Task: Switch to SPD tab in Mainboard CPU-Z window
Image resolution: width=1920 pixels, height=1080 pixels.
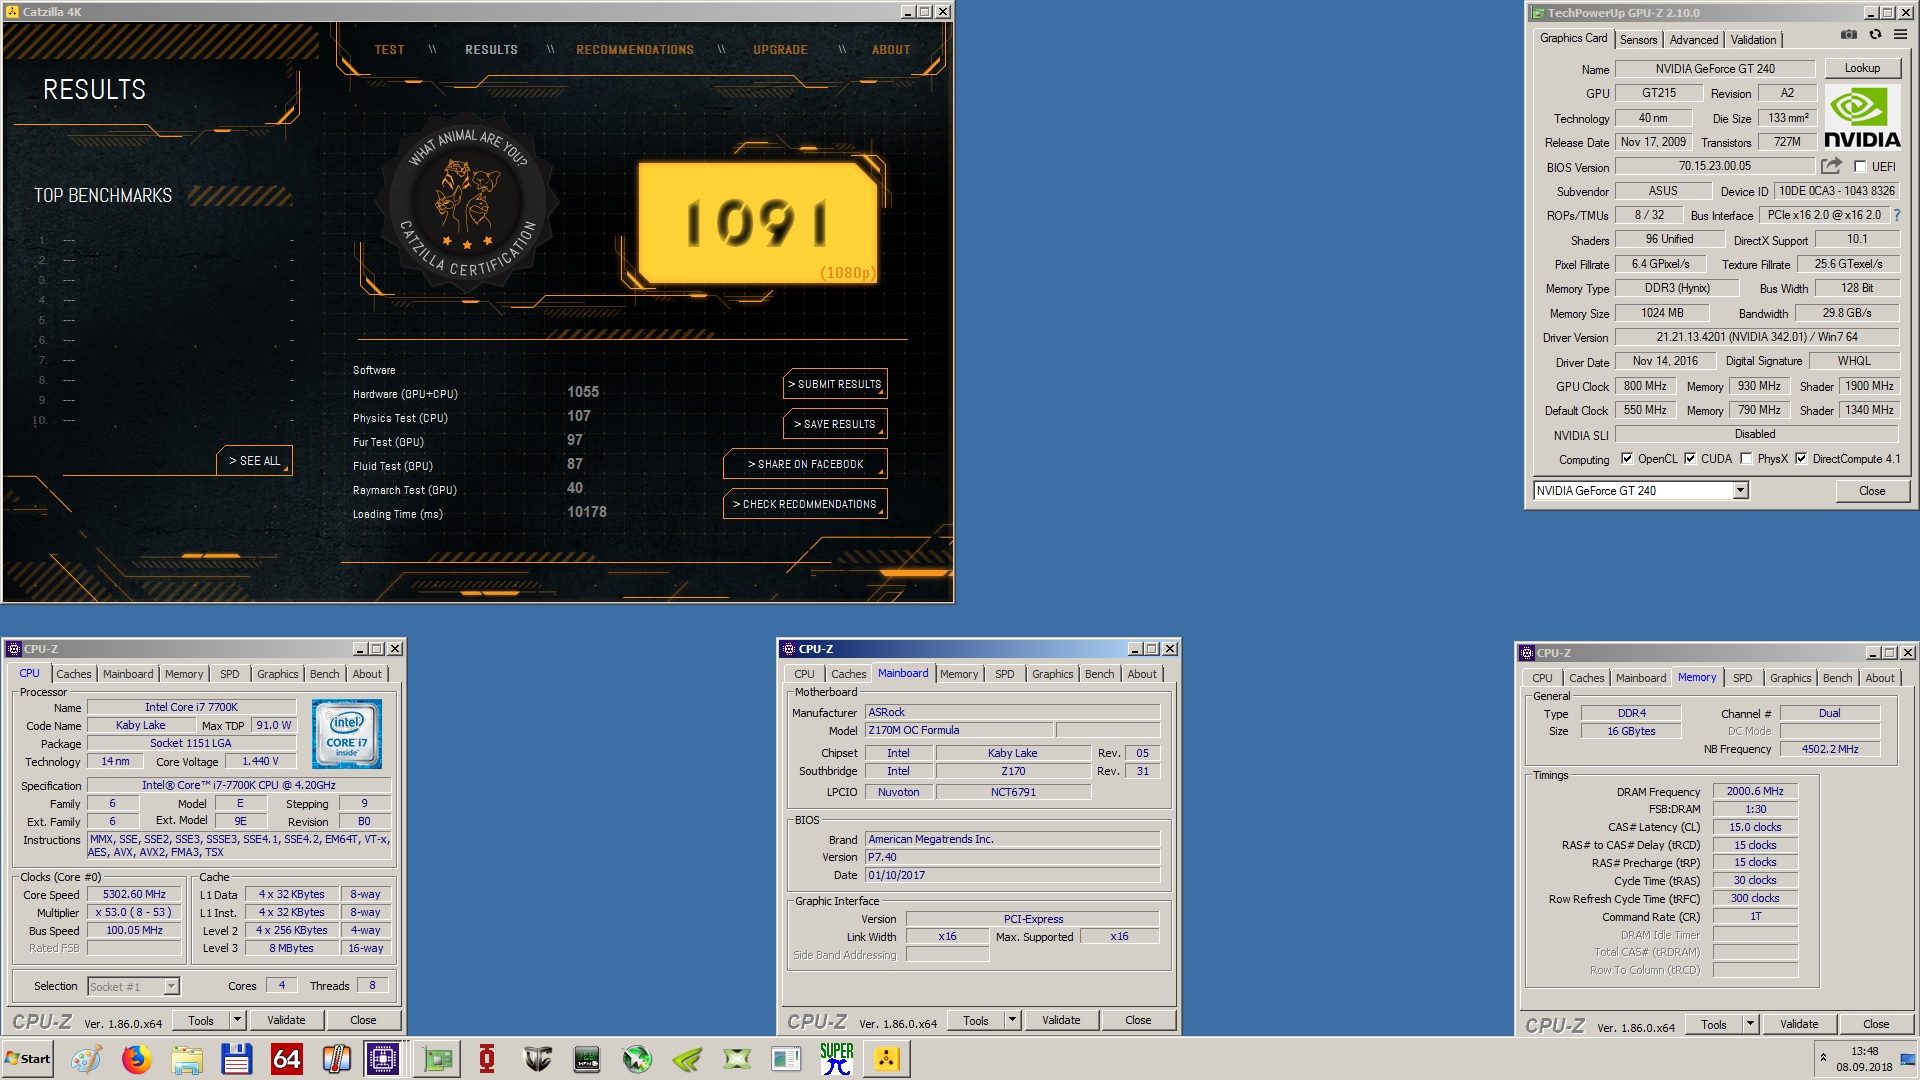Action: [1004, 674]
